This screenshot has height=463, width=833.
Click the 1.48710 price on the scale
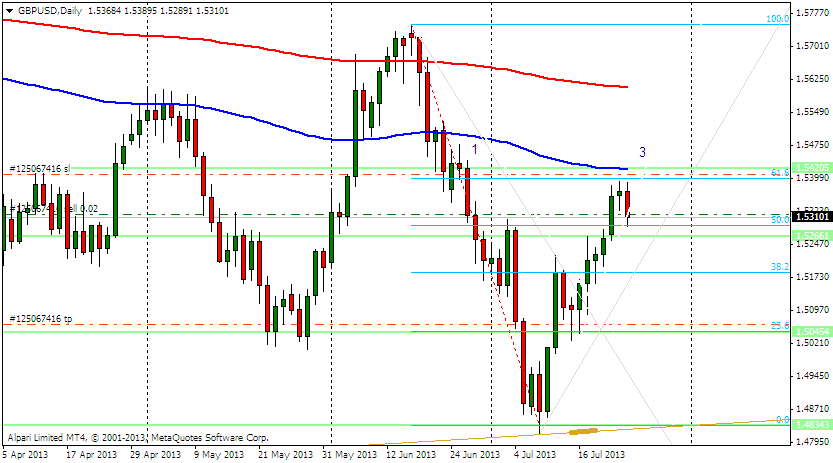812,408
